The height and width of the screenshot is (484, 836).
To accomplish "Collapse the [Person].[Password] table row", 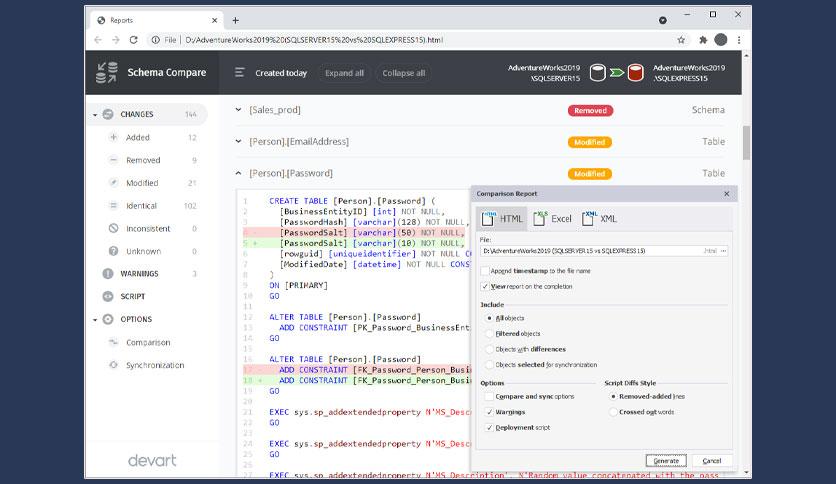I will point(238,173).
